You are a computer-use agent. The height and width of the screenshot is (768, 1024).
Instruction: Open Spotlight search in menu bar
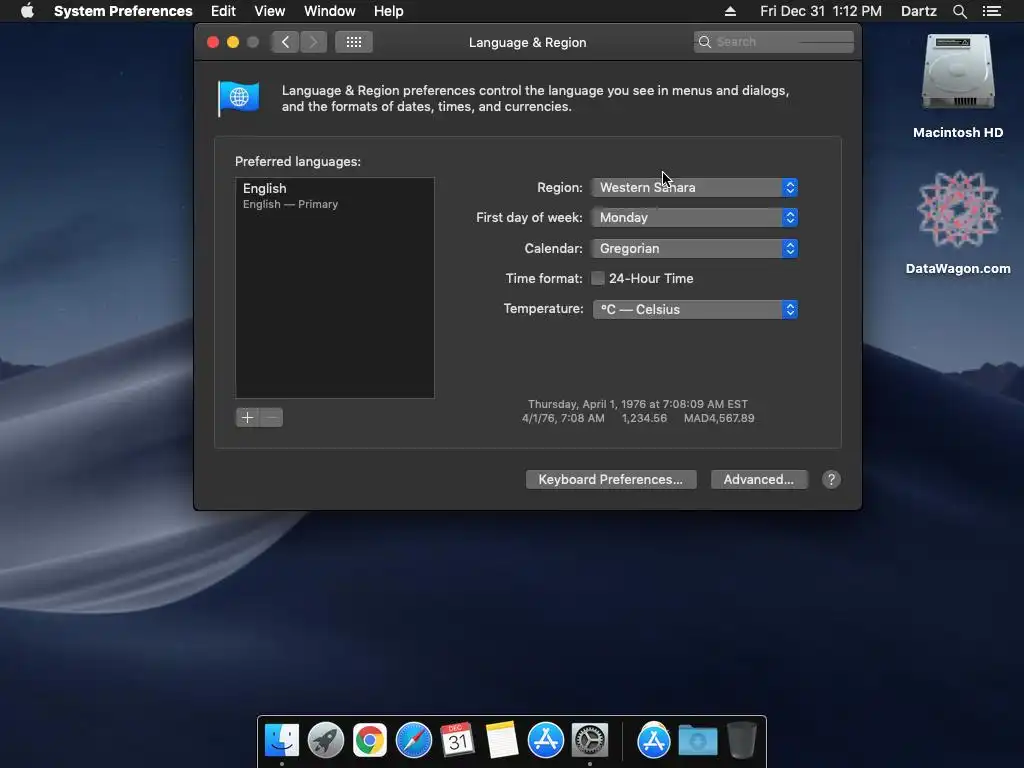coord(959,11)
